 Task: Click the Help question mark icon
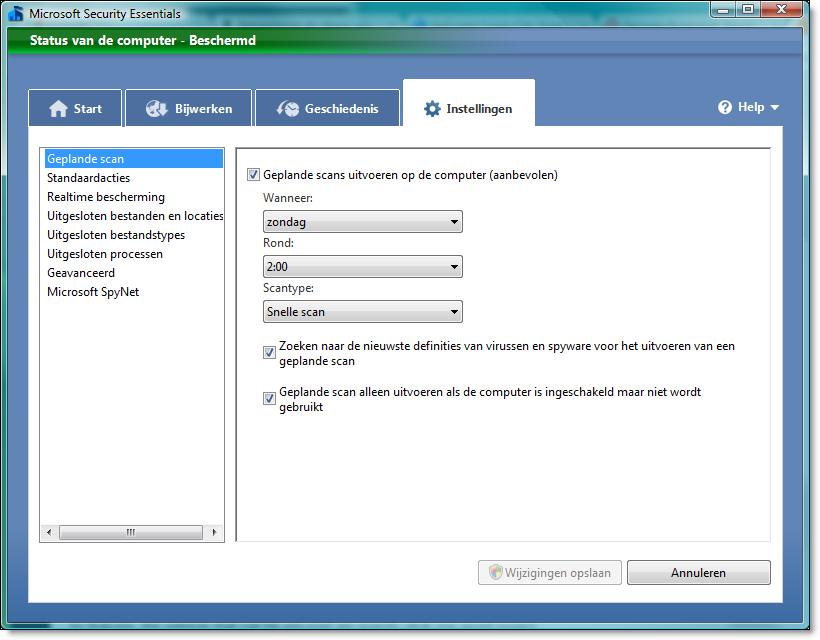click(x=725, y=107)
